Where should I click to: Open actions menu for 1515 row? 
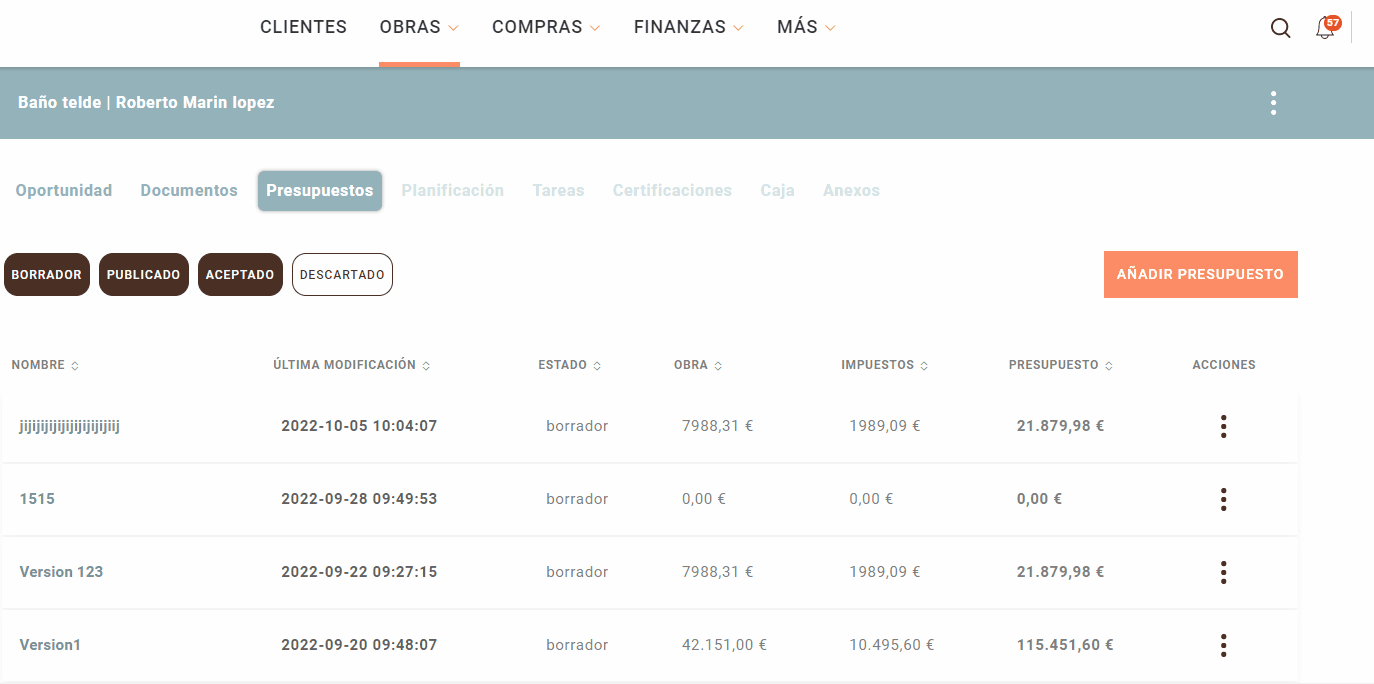point(1223,500)
